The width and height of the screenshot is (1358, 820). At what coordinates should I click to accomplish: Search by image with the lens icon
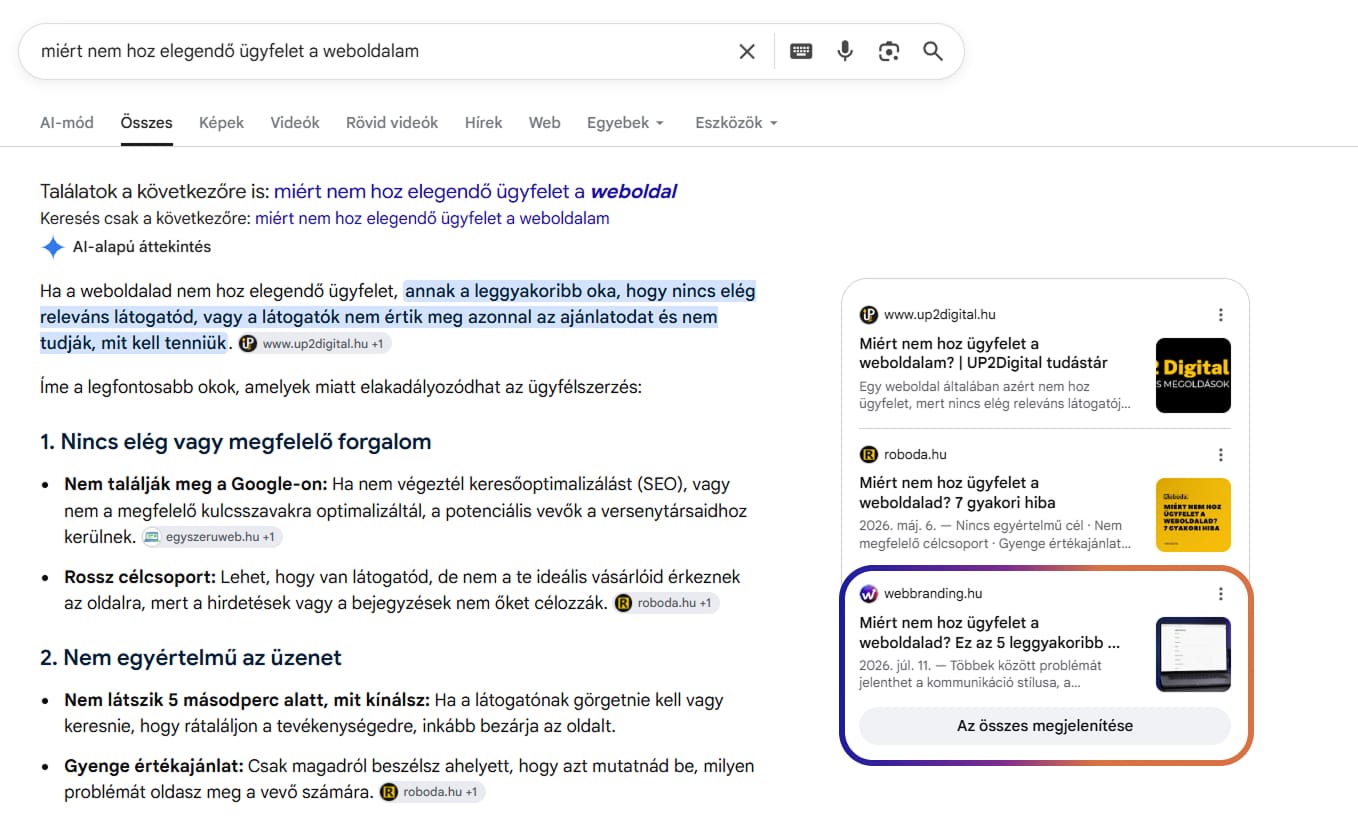click(x=889, y=51)
